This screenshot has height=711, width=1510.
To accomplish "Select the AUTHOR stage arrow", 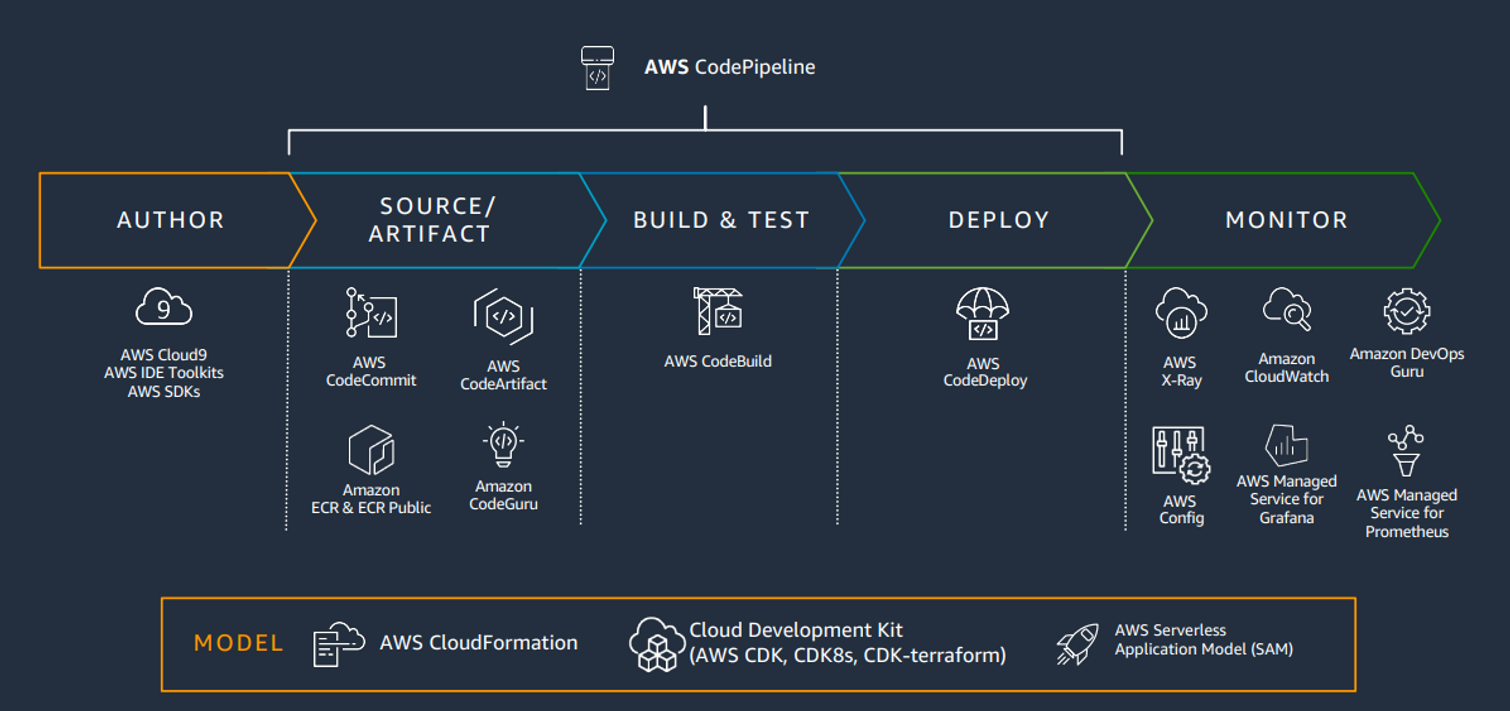I will click(x=177, y=220).
